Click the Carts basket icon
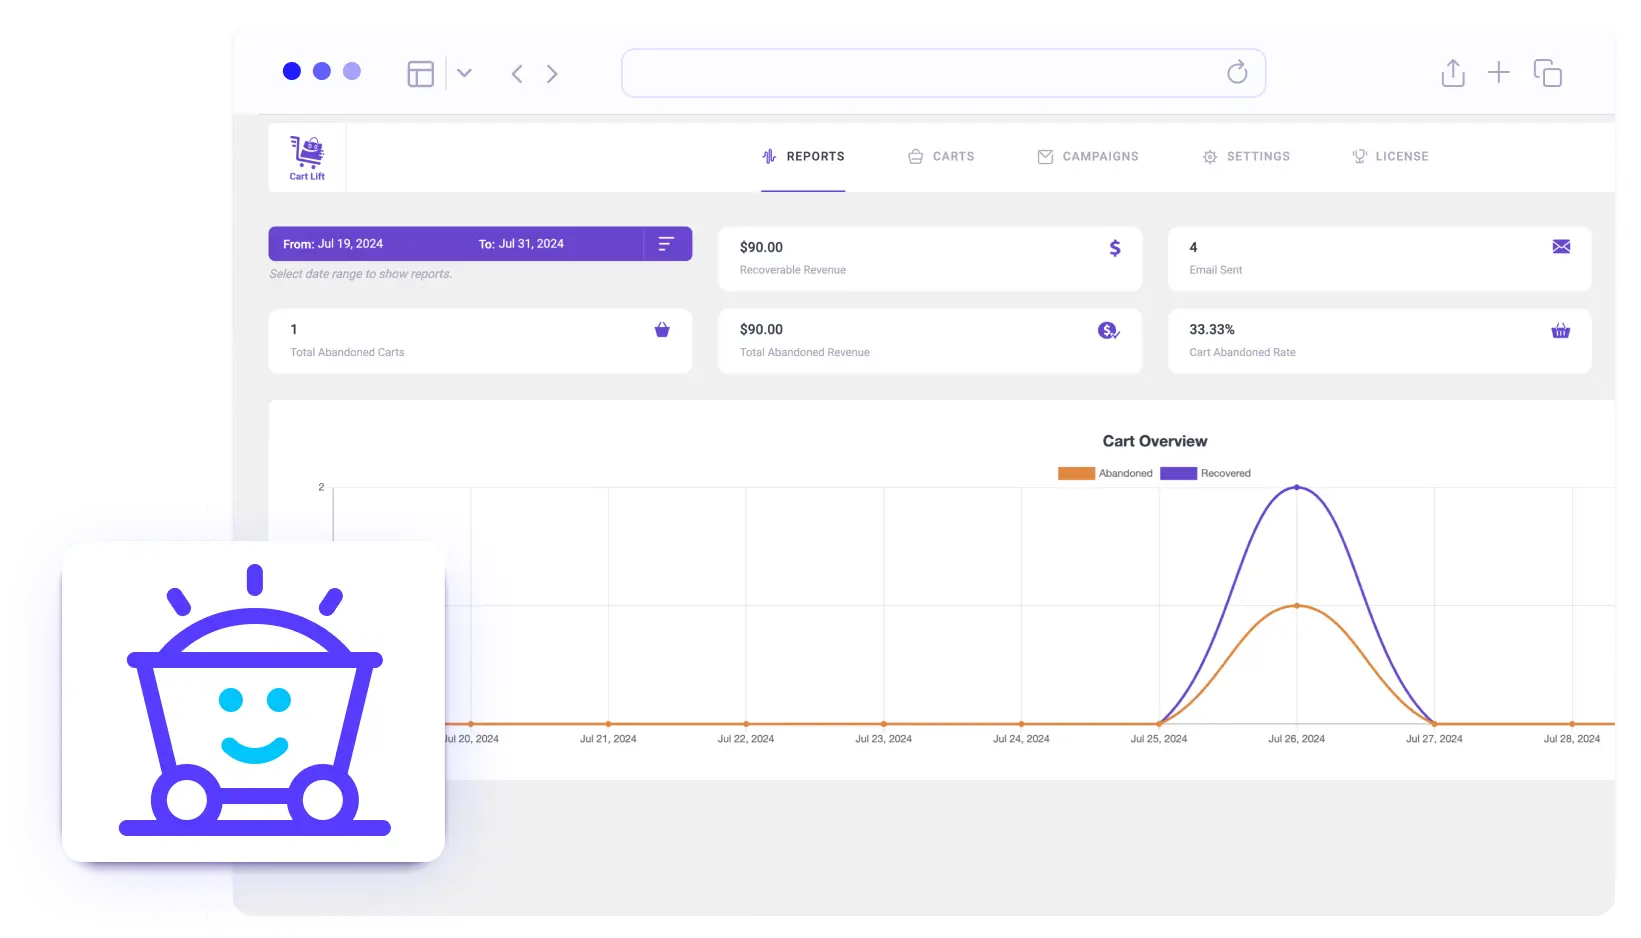This screenshot has height=938, width=1641. pos(915,157)
